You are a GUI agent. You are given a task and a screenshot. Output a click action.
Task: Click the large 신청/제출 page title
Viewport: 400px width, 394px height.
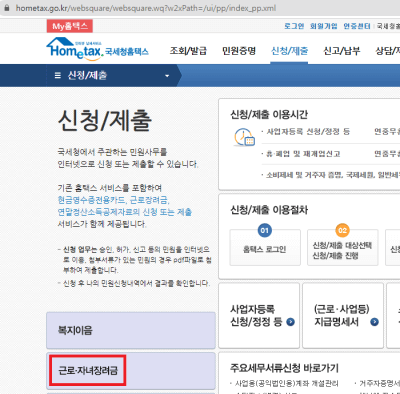pos(105,120)
